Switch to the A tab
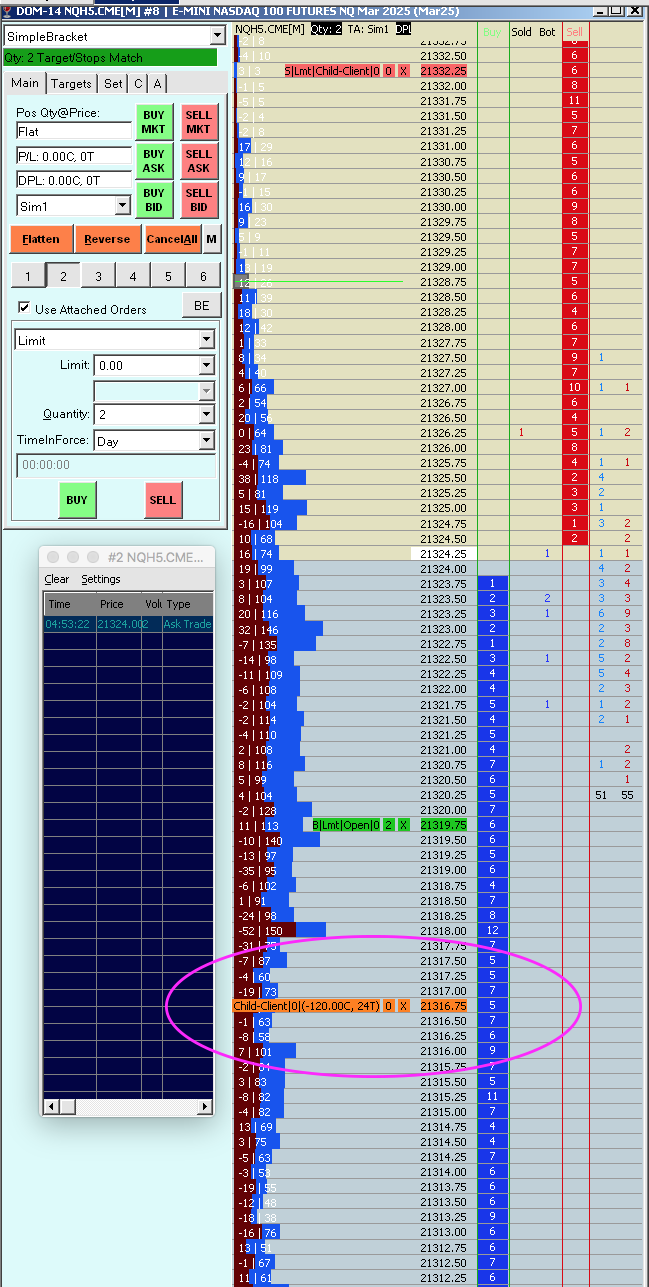The height and width of the screenshot is (1287, 649). [x=157, y=84]
